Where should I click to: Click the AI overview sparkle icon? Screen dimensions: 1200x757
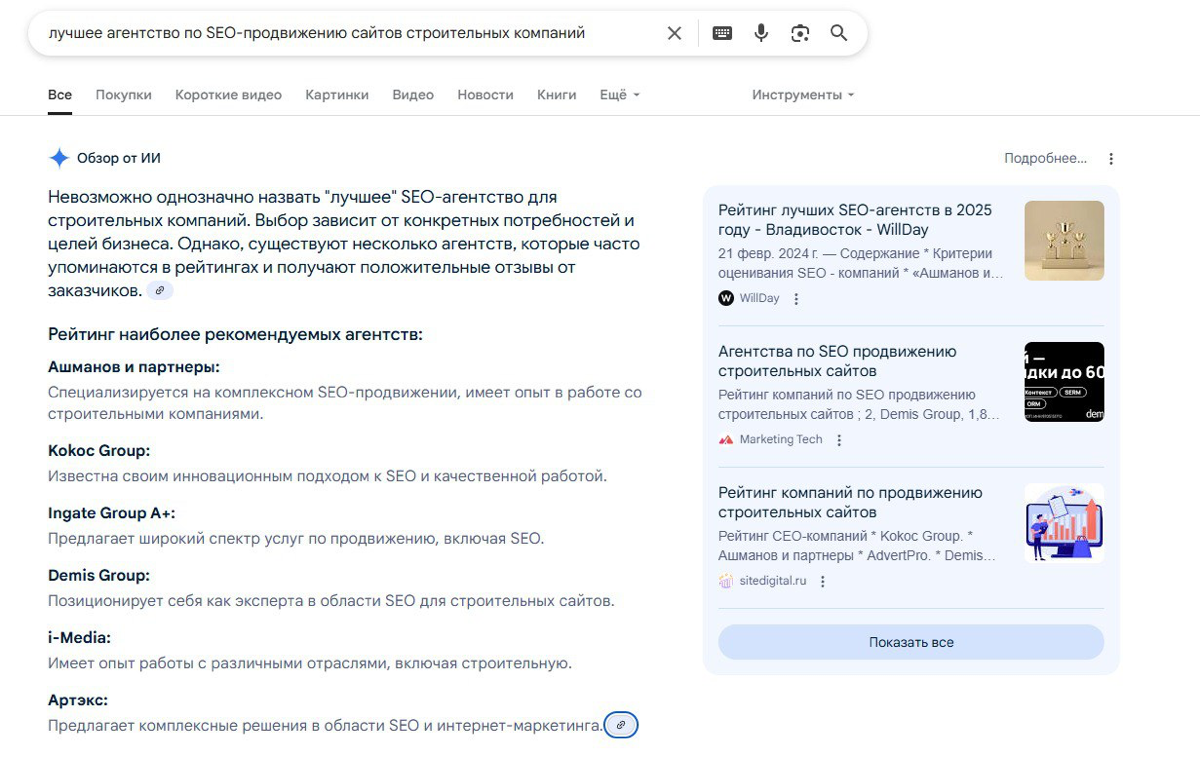click(x=59, y=158)
